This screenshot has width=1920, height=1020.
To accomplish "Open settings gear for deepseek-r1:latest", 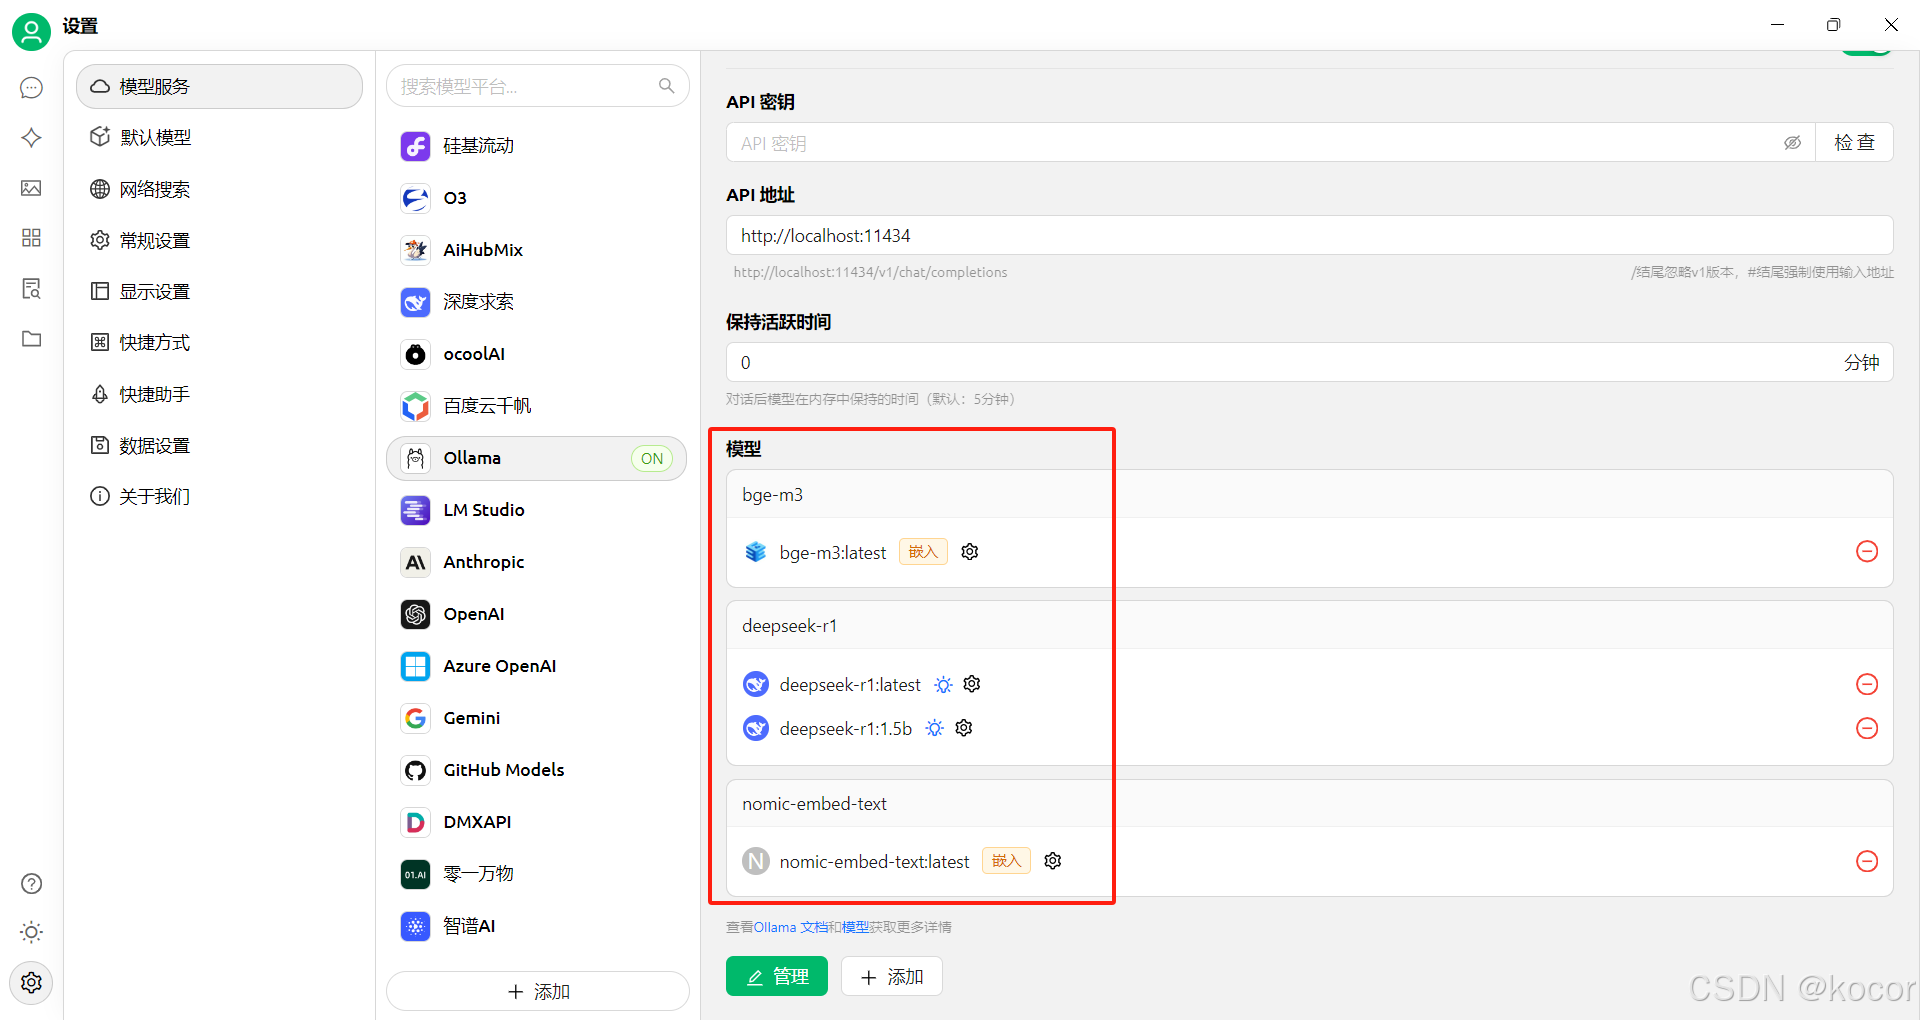I will click(972, 684).
